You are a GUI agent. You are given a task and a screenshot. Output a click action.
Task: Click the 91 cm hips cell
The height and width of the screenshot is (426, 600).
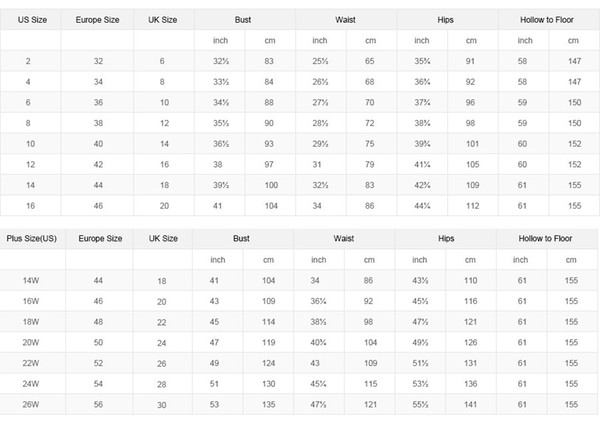pyautogui.click(x=472, y=63)
